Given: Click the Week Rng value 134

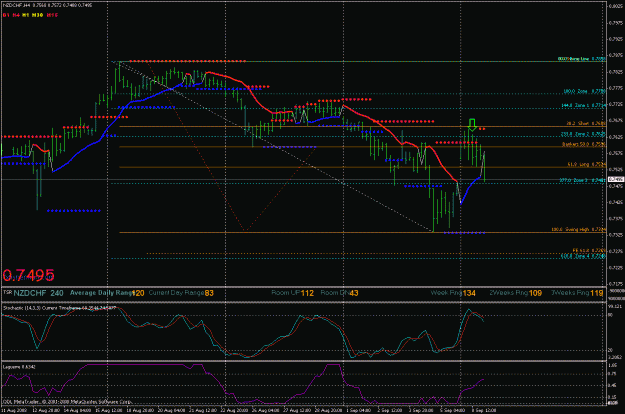Looking at the screenshot, I should [x=469, y=293].
